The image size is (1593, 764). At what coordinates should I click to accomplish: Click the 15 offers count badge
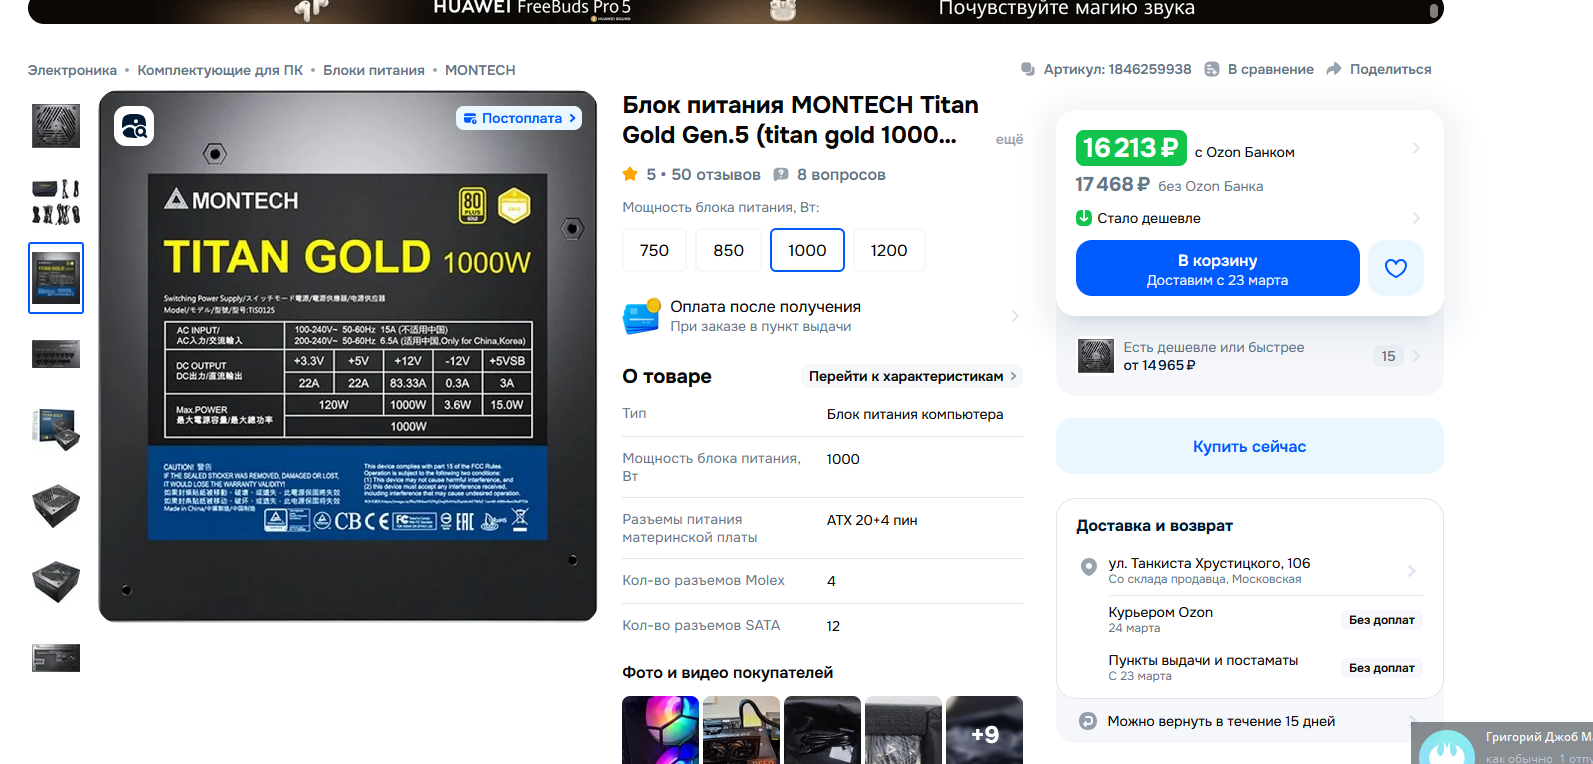(x=1388, y=356)
